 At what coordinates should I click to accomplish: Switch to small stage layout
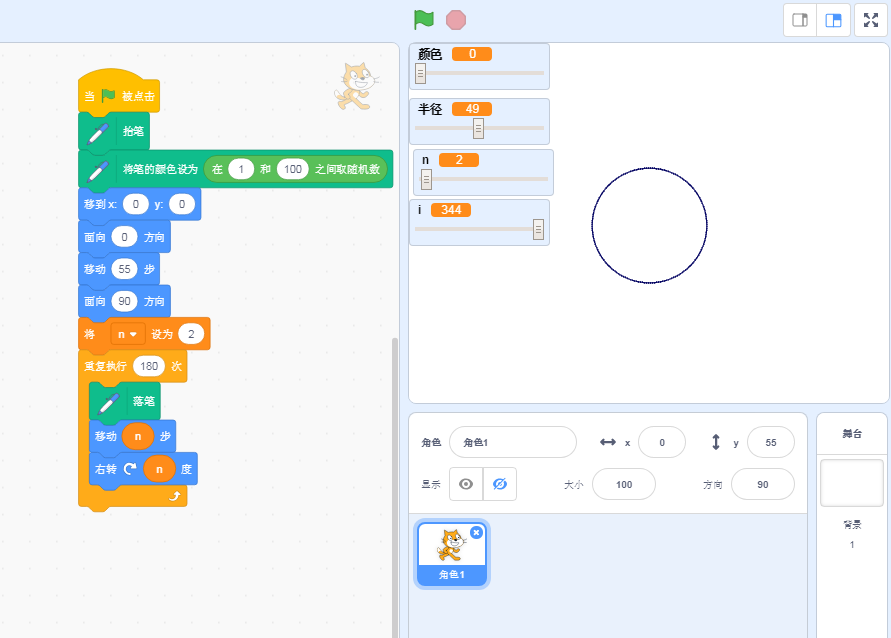click(x=800, y=20)
